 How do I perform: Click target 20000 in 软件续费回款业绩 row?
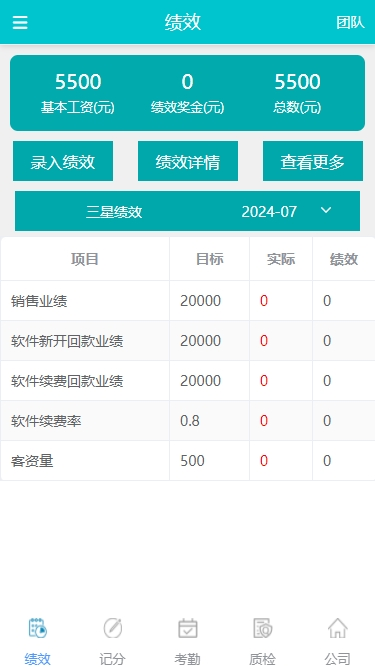click(201, 381)
